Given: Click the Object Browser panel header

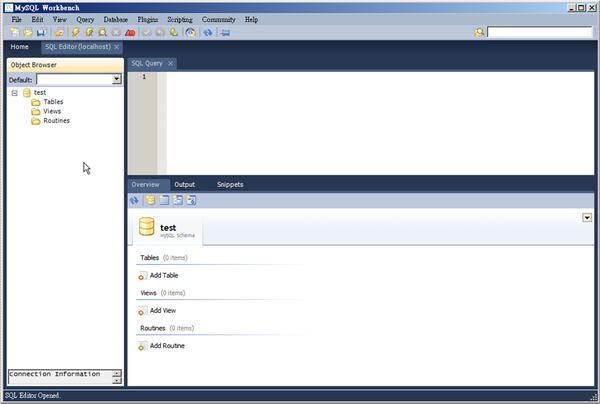Looking at the screenshot, I should pyautogui.click(x=65, y=65).
